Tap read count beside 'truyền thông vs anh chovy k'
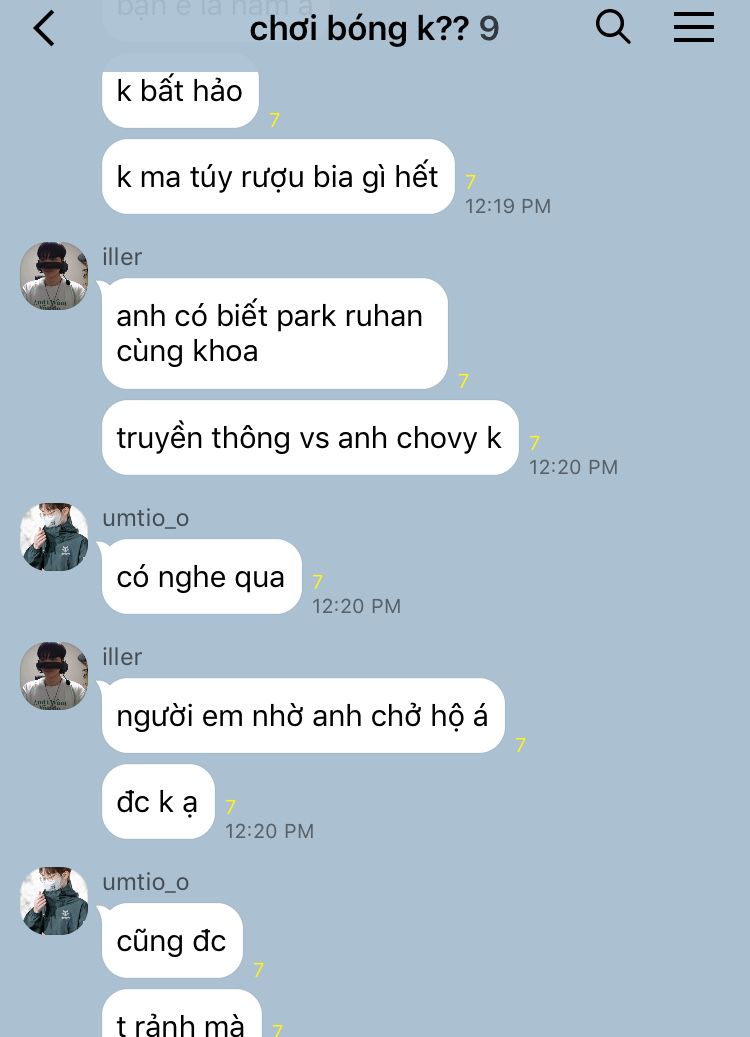 point(534,442)
